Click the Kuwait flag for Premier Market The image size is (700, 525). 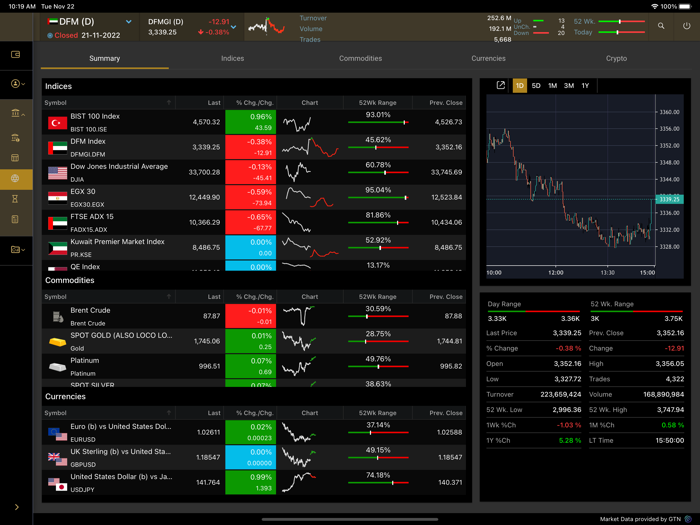pos(57,248)
